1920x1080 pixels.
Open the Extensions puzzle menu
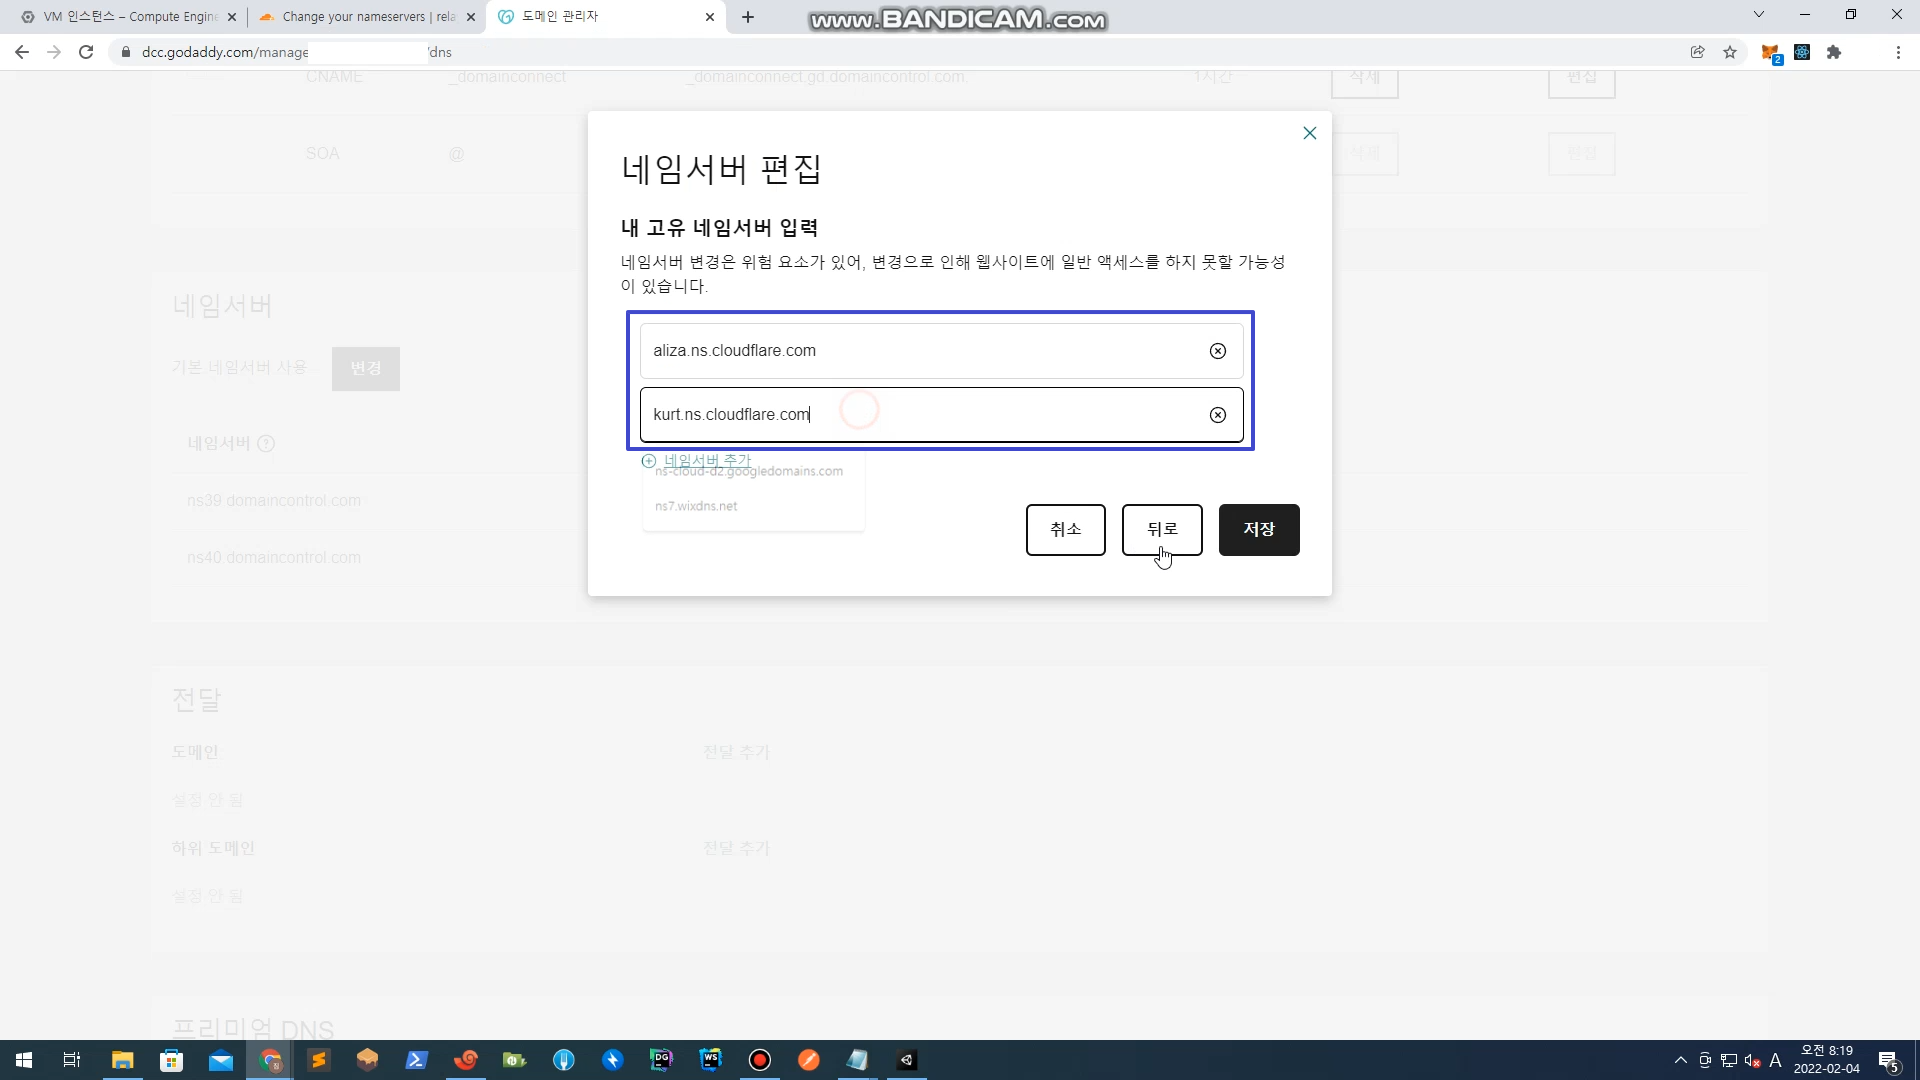(1833, 52)
